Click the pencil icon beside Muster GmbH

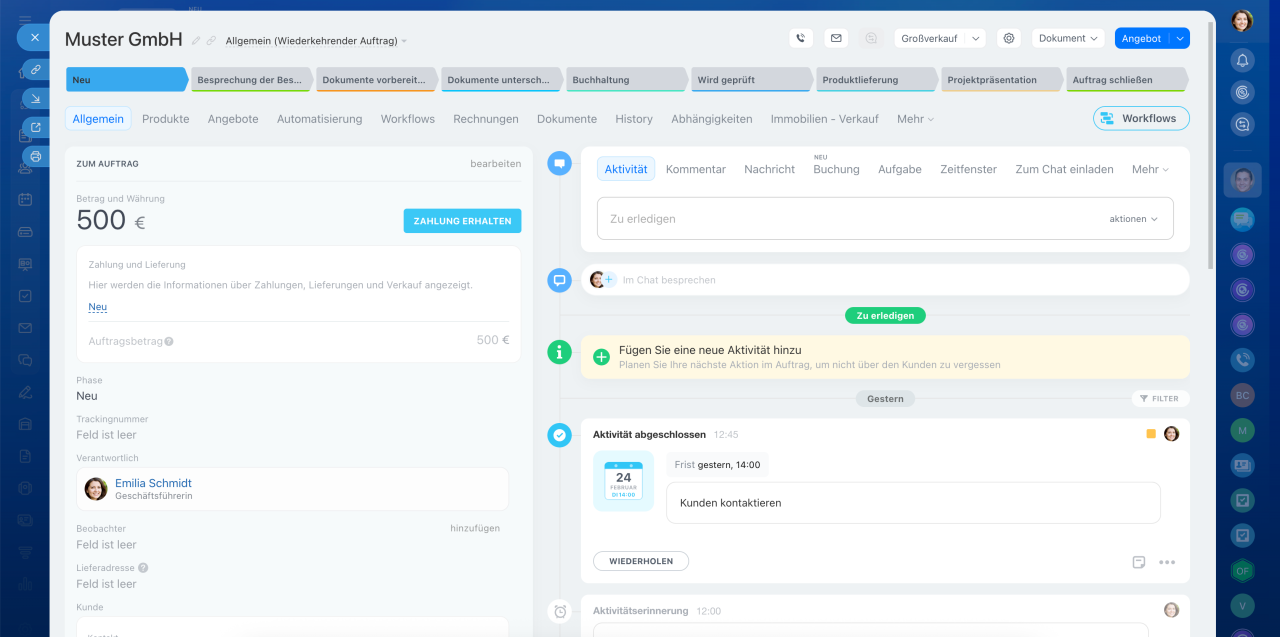click(196, 41)
